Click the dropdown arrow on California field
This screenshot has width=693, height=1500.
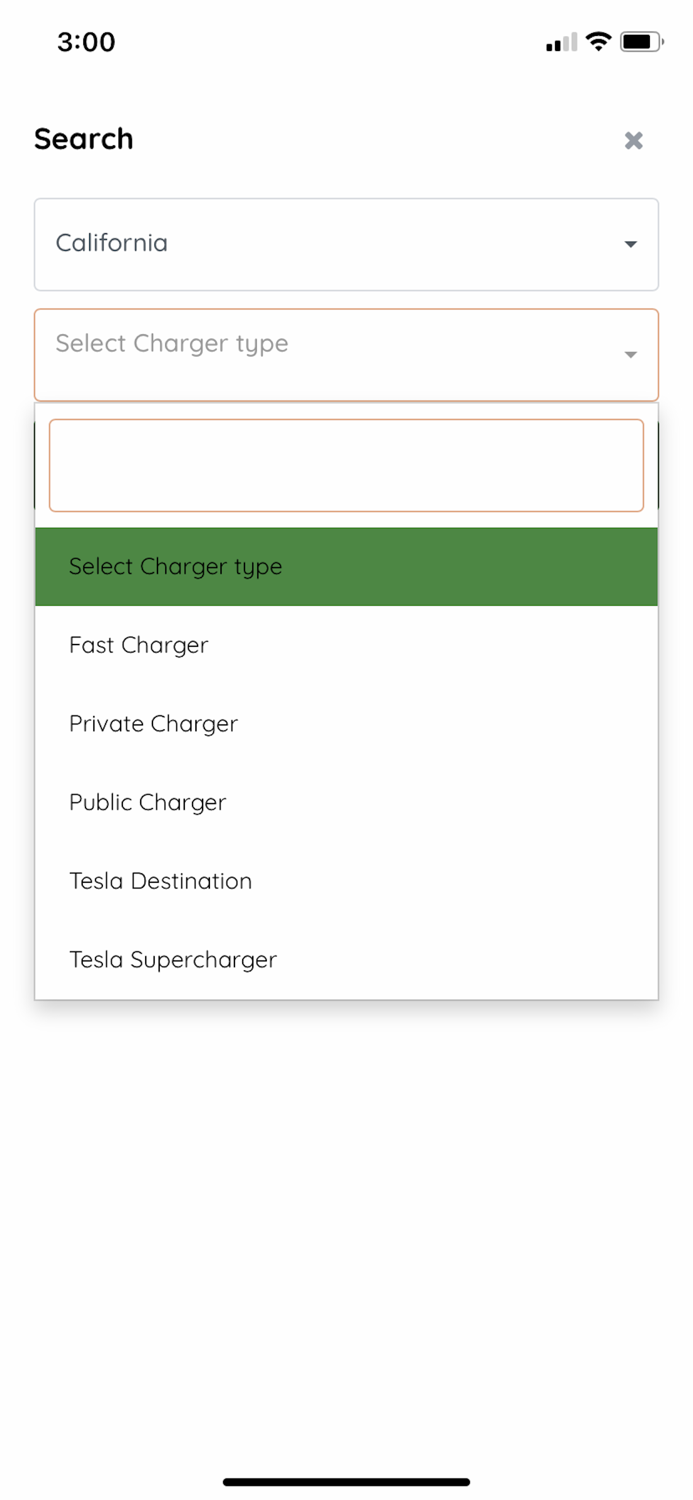click(630, 243)
